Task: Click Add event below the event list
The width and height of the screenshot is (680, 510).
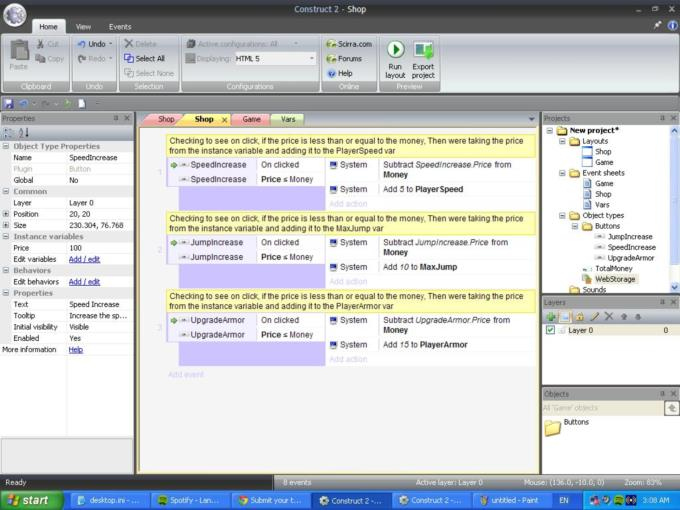Action: tap(186, 374)
